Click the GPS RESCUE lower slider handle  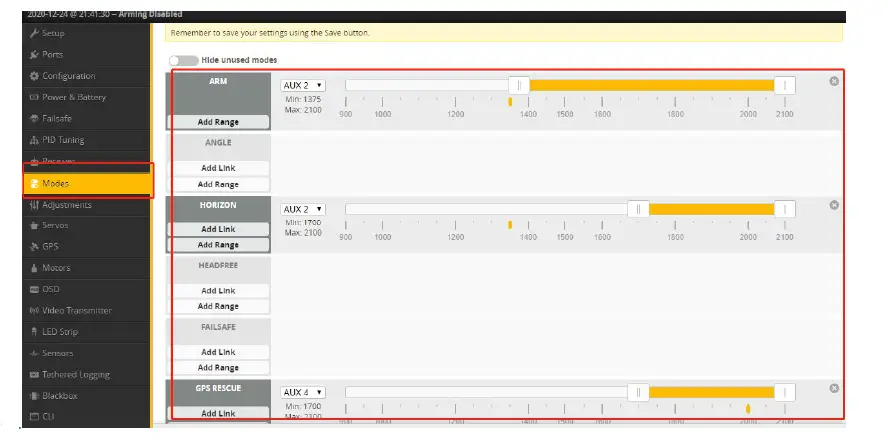click(638, 392)
